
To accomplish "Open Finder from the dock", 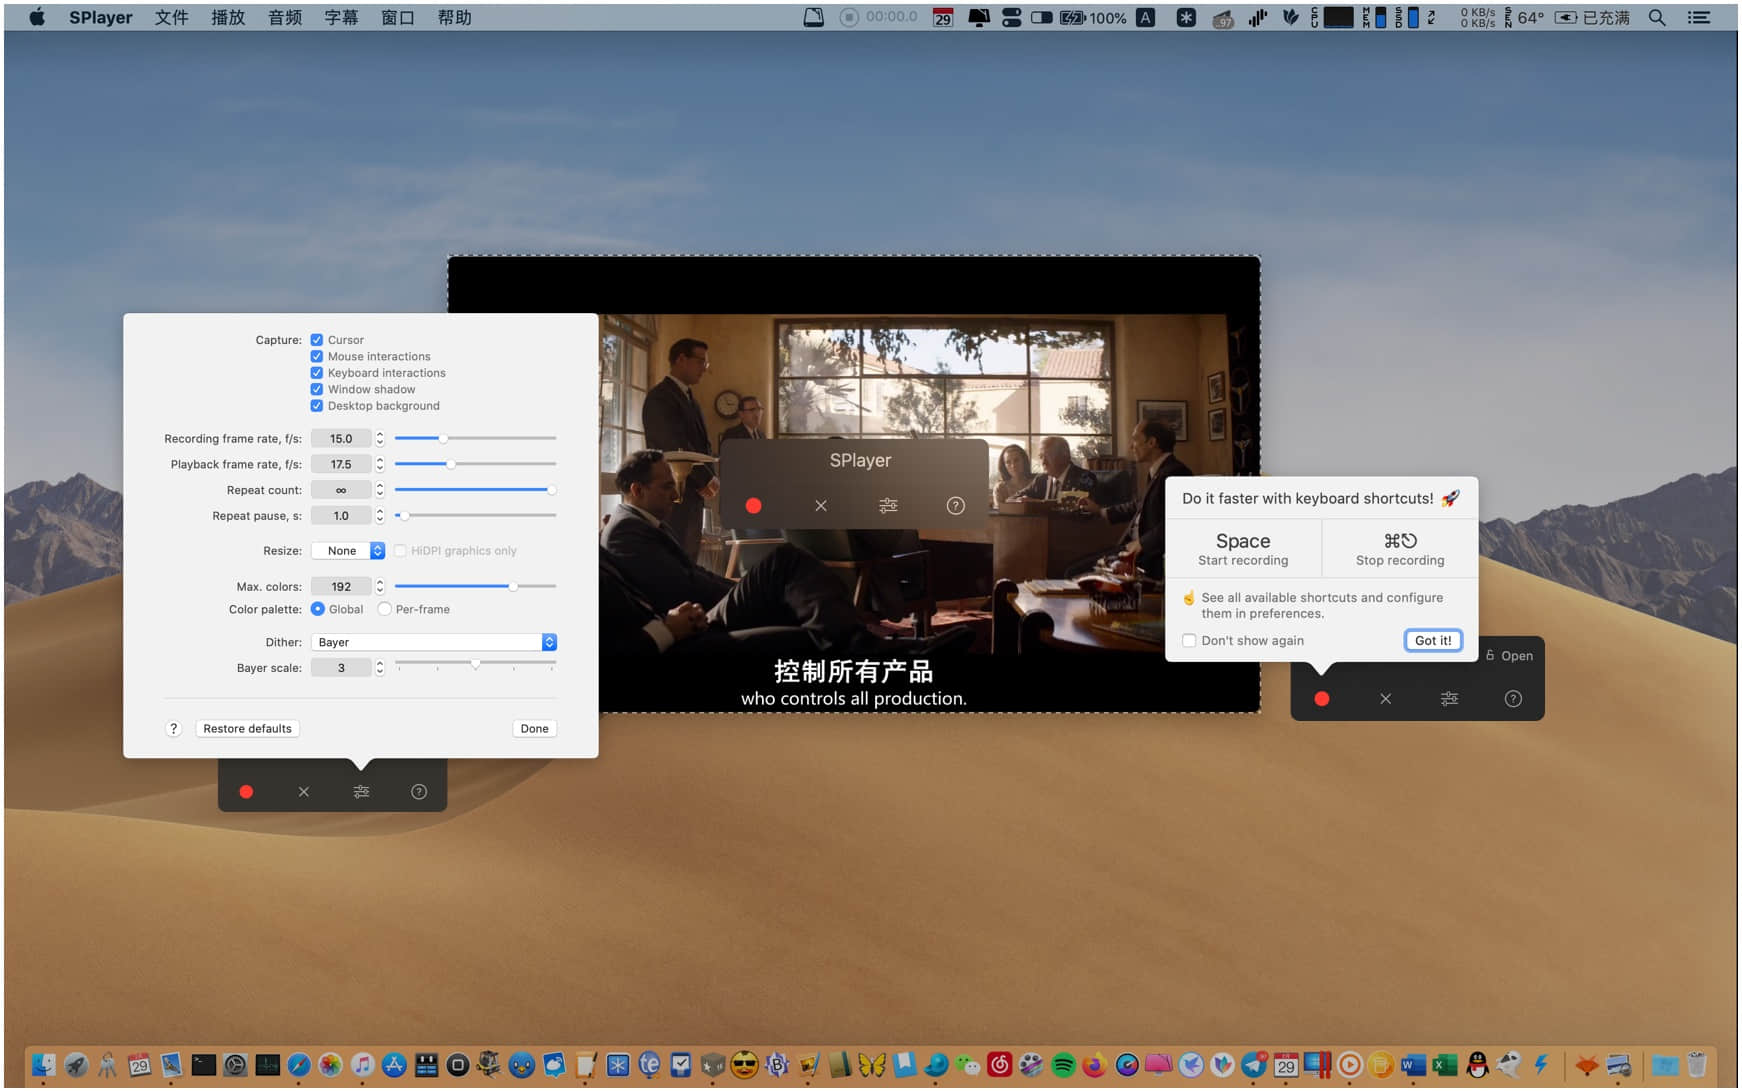I will tap(43, 1065).
